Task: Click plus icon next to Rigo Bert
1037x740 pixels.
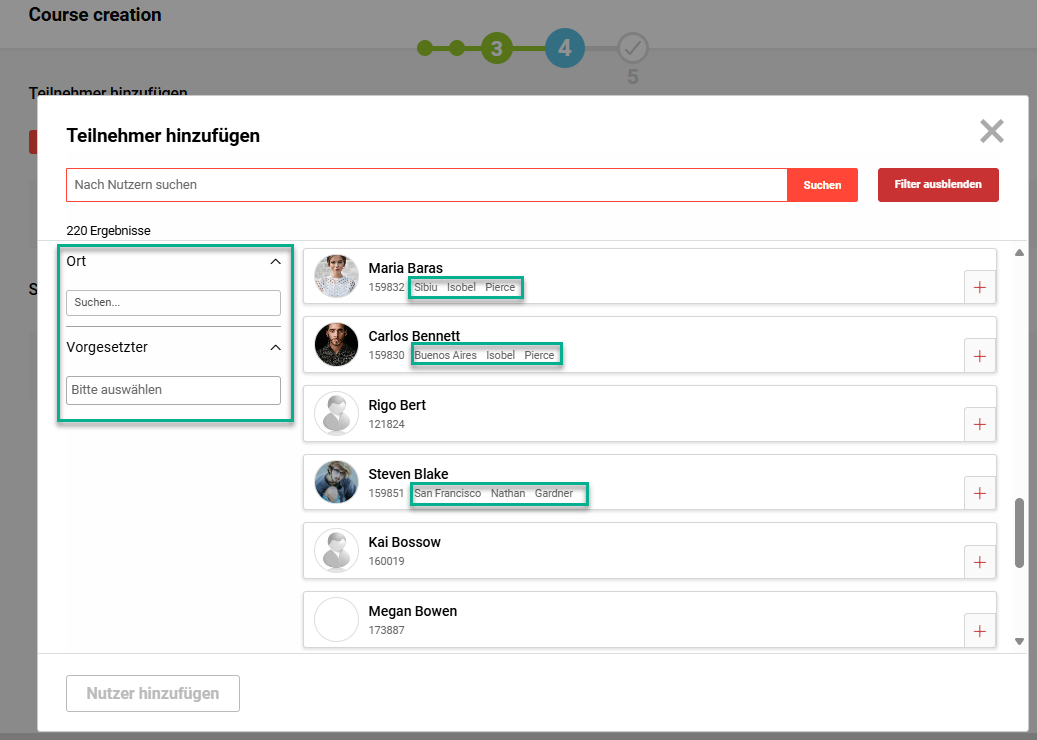Action: [979, 424]
